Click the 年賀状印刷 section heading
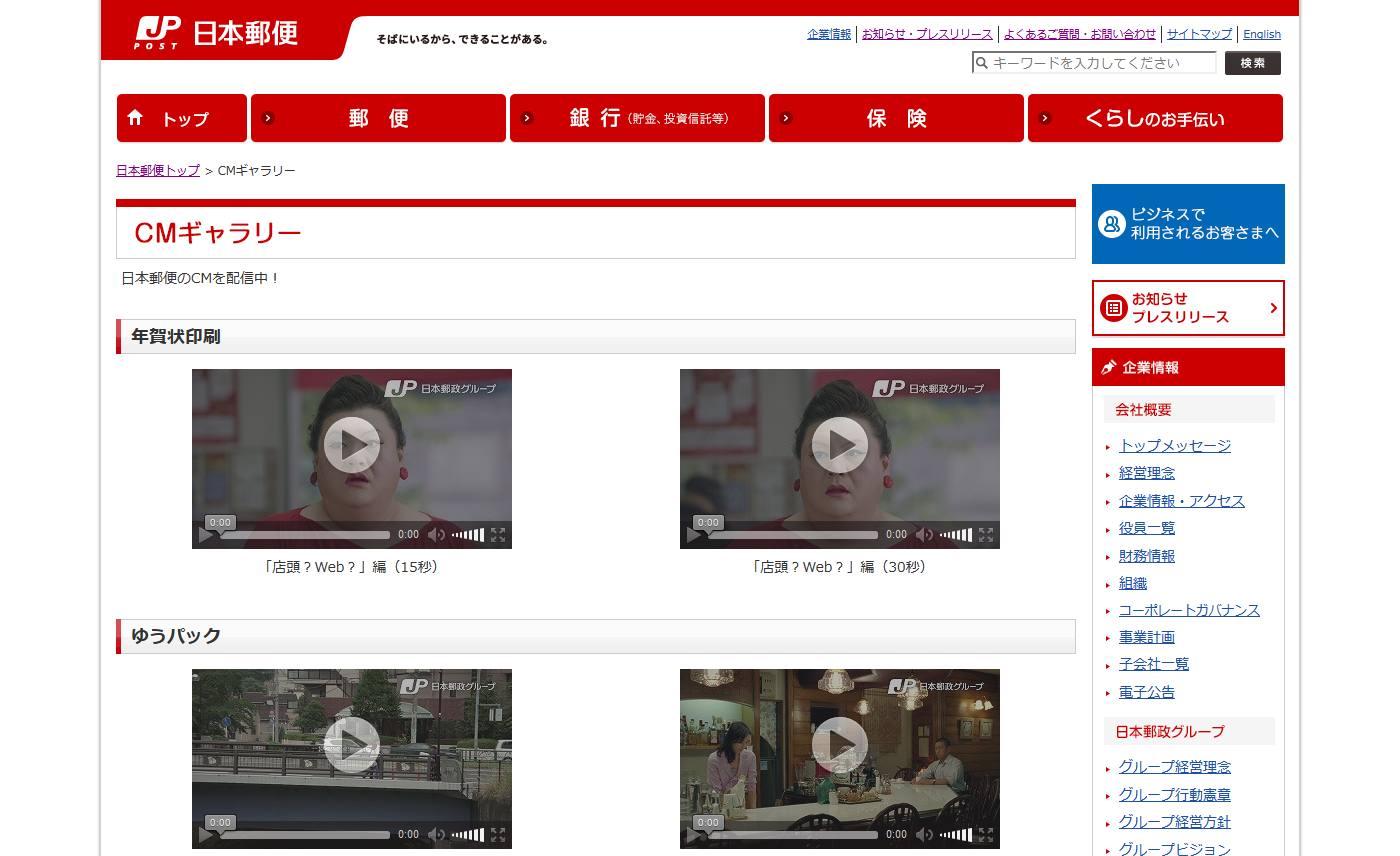 point(176,337)
